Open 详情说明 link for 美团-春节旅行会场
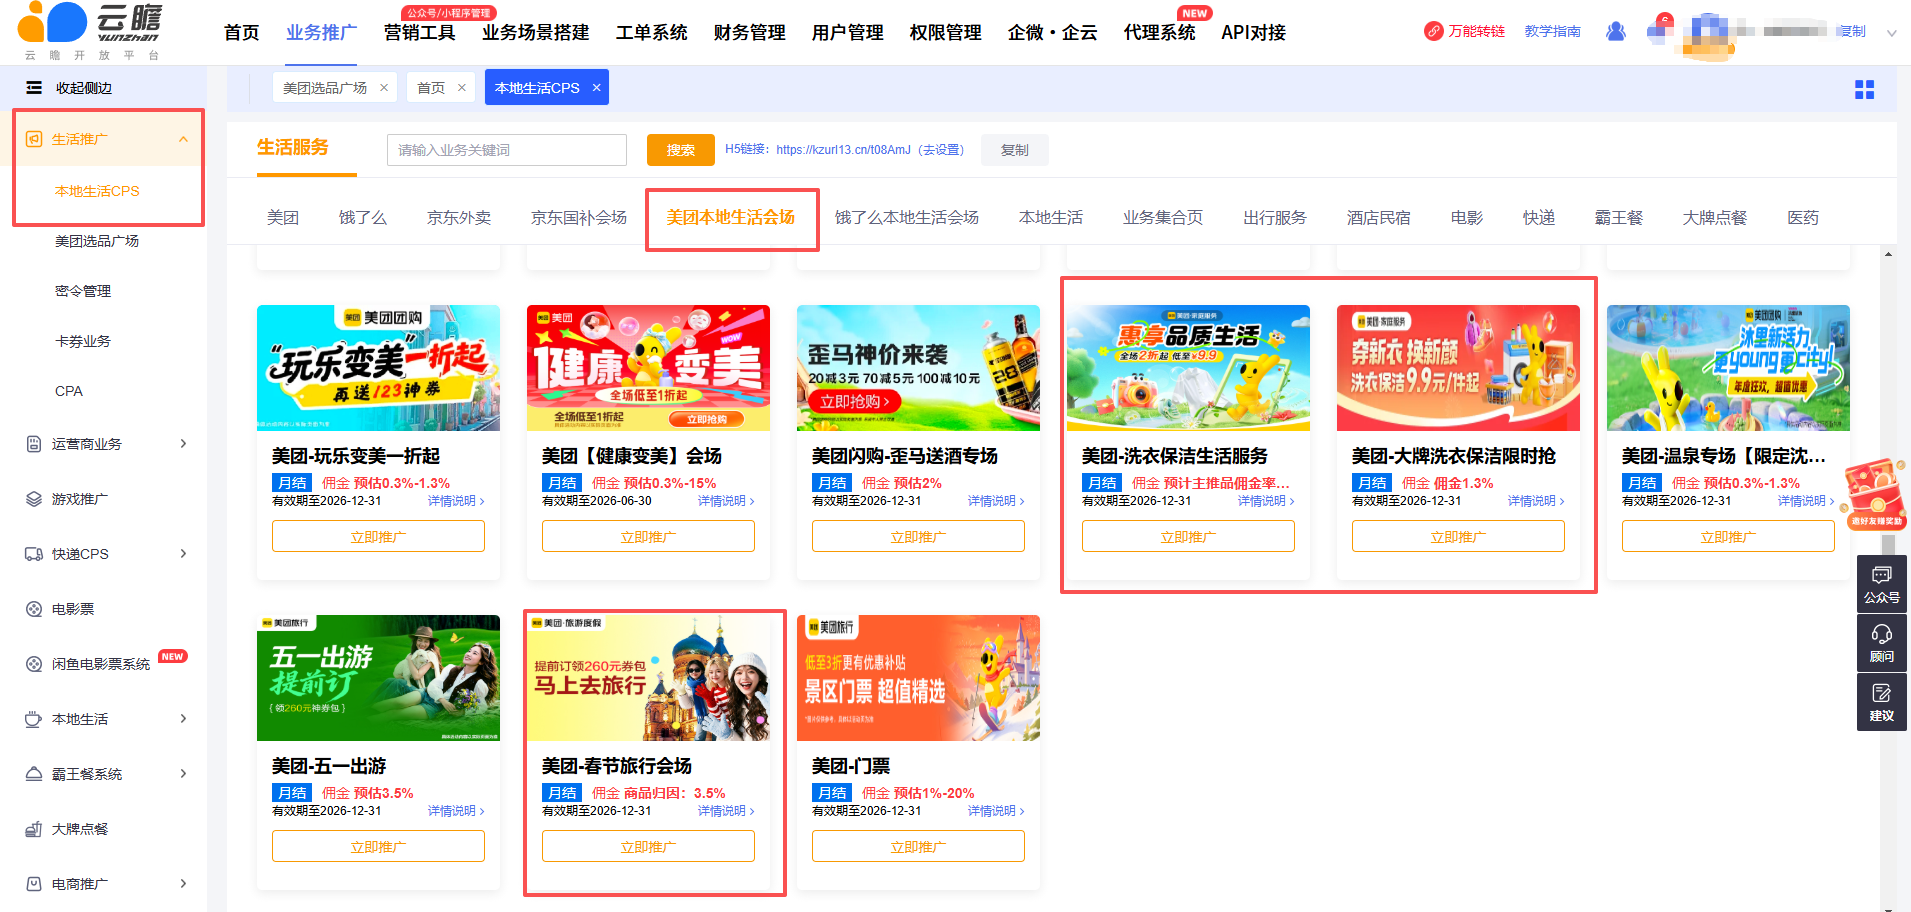This screenshot has width=1911, height=912. pyautogui.click(x=725, y=811)
